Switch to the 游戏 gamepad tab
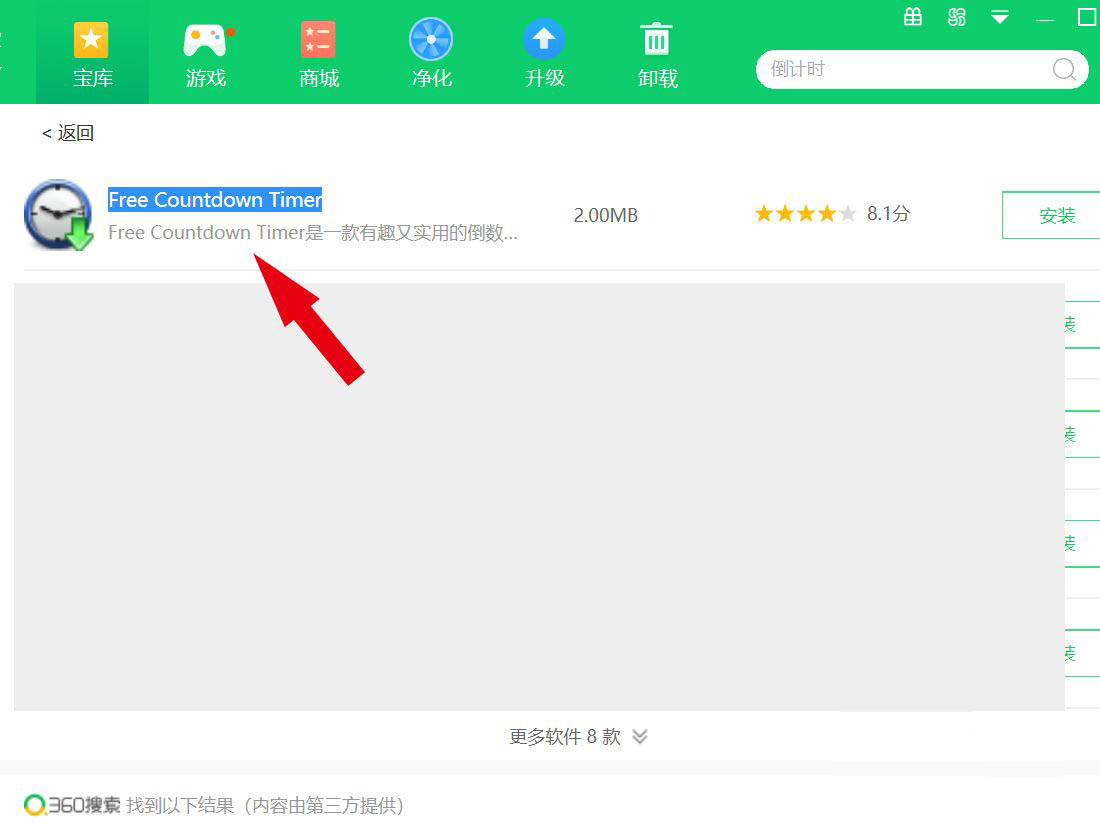This screenshot has width=1100, height=825. [x=206, y=53]
